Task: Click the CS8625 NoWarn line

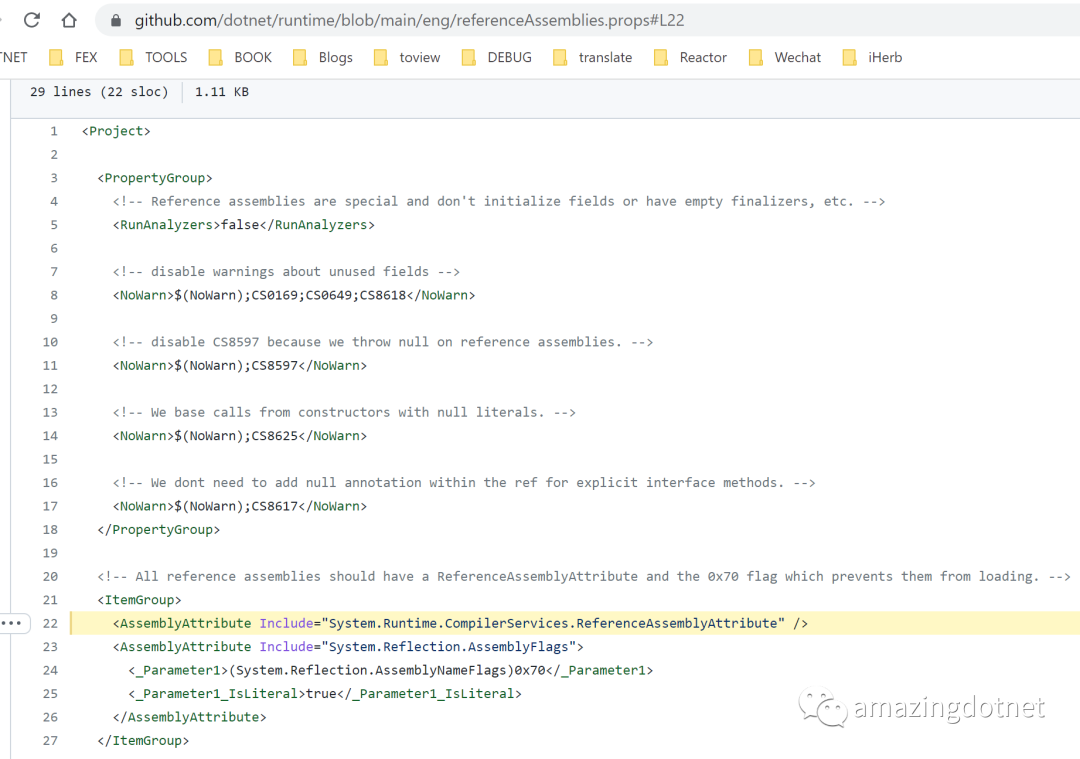Action: 240,435
